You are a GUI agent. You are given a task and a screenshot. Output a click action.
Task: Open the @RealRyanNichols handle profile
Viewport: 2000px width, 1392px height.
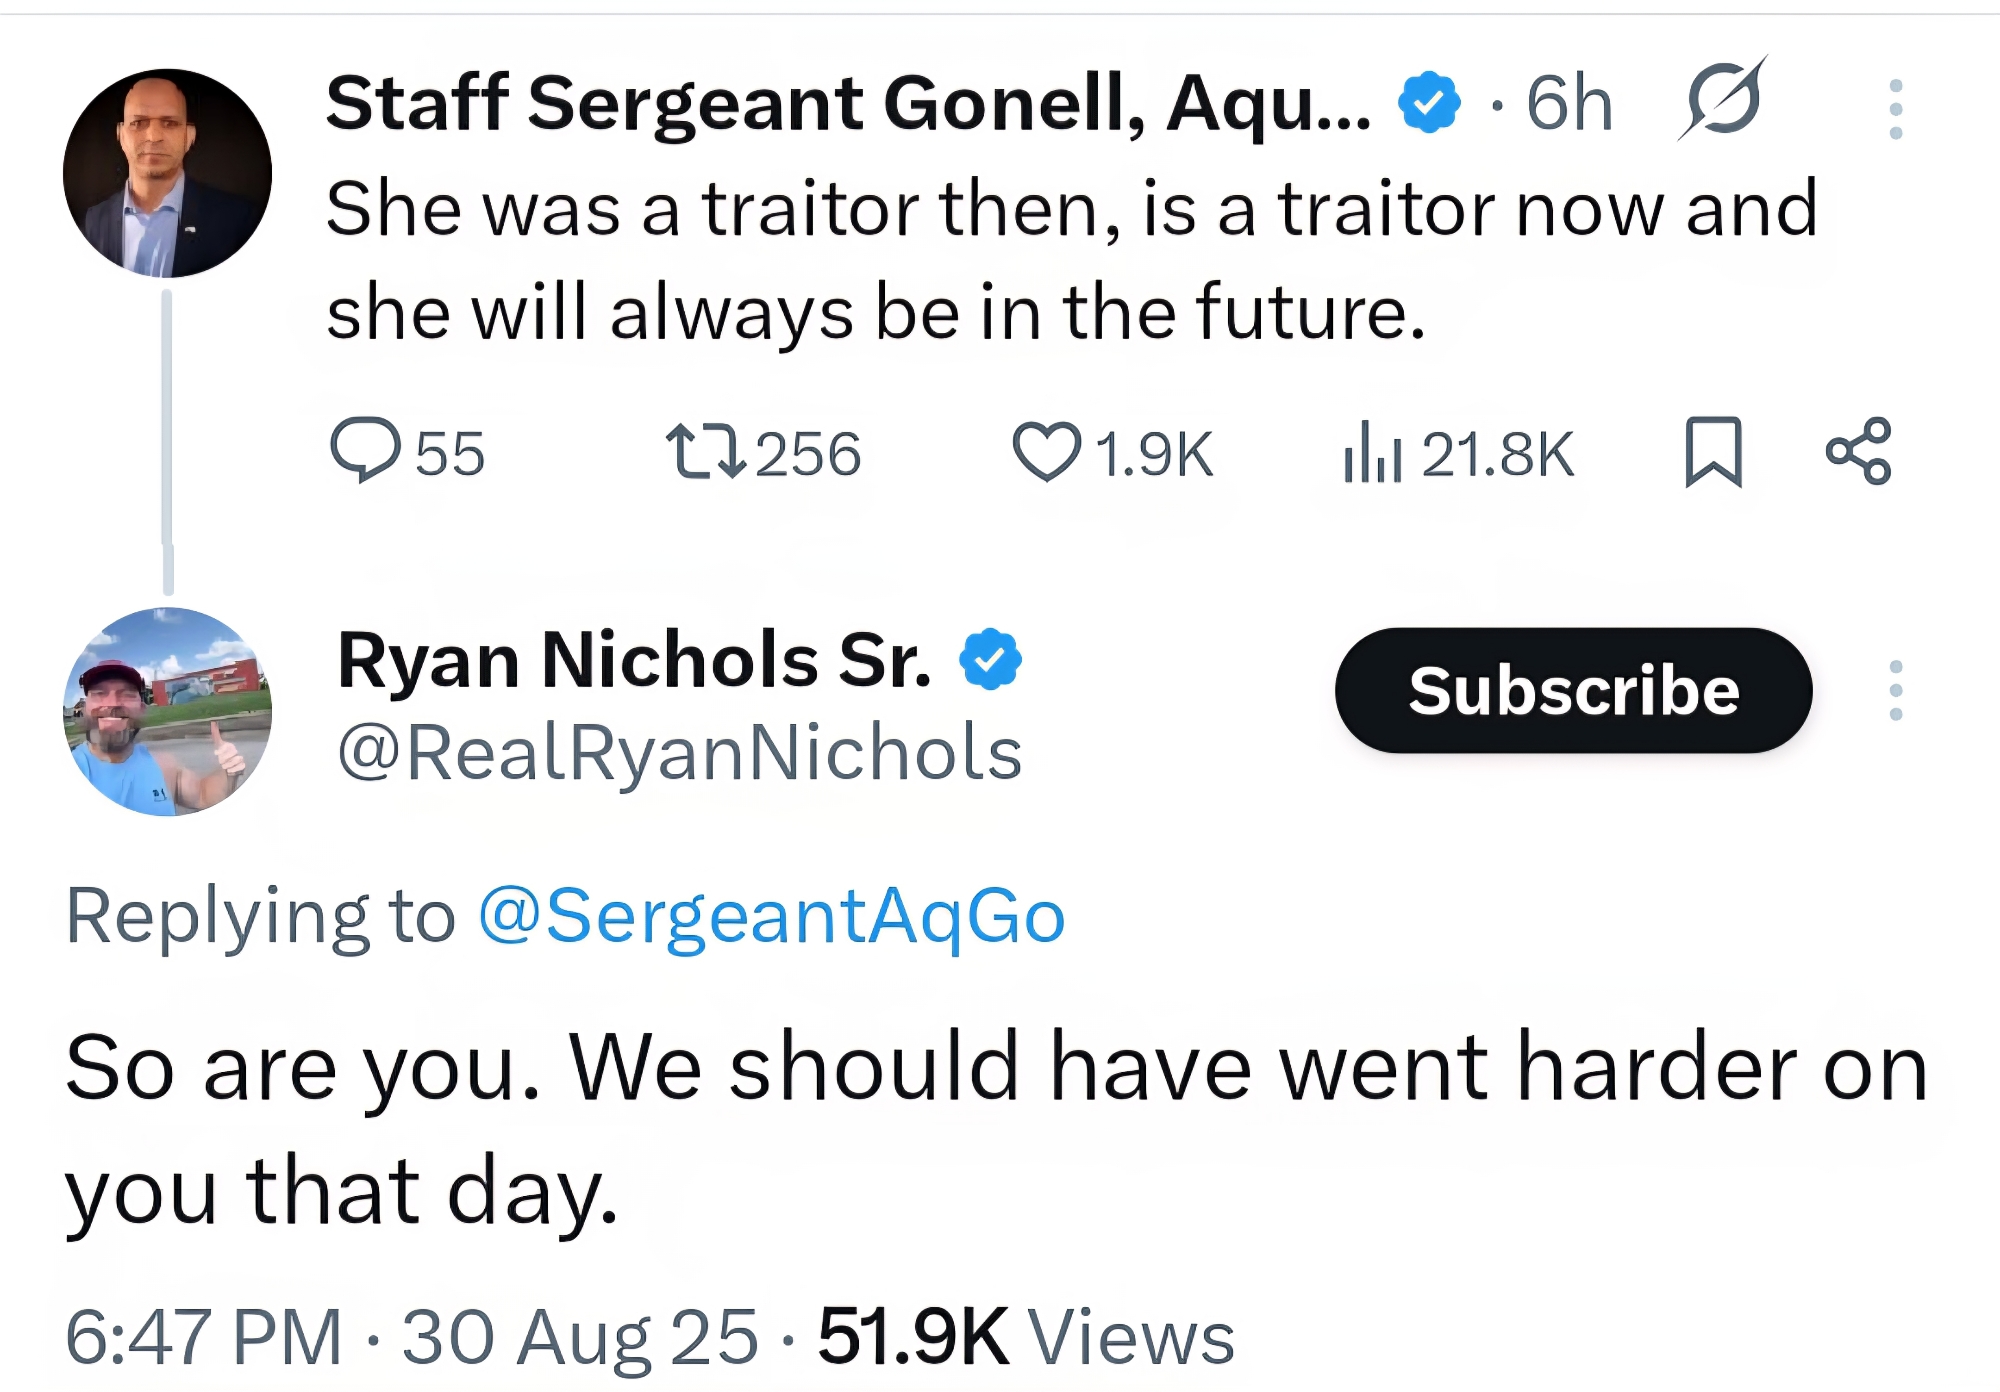[680, 753]
